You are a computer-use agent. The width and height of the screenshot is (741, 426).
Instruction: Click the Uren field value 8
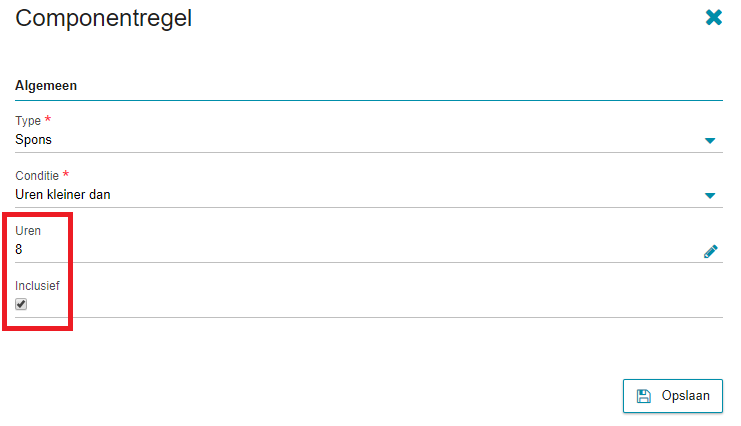(18, 249)
